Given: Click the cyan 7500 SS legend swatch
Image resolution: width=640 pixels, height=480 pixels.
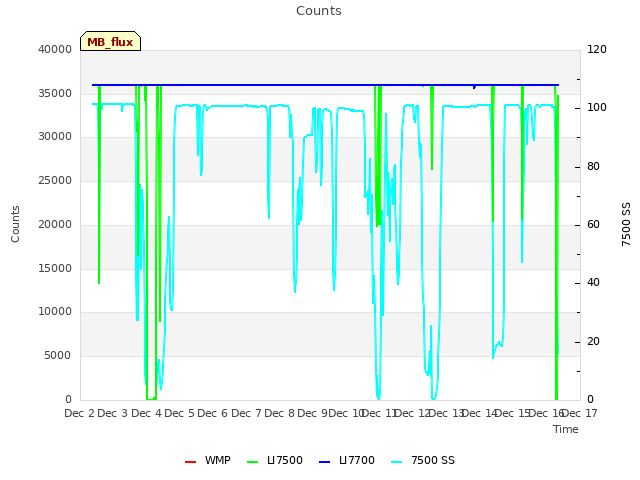Looking at the screenshot, I should point(396,461).
